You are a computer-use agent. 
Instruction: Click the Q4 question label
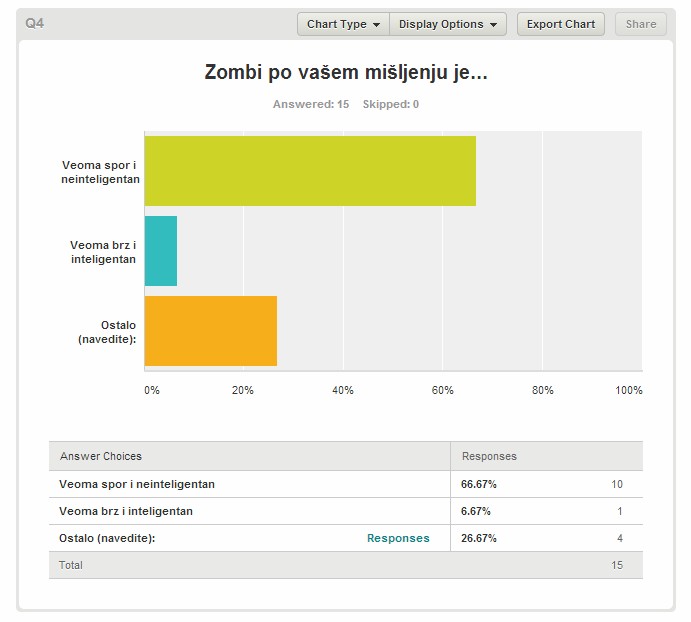34,23
